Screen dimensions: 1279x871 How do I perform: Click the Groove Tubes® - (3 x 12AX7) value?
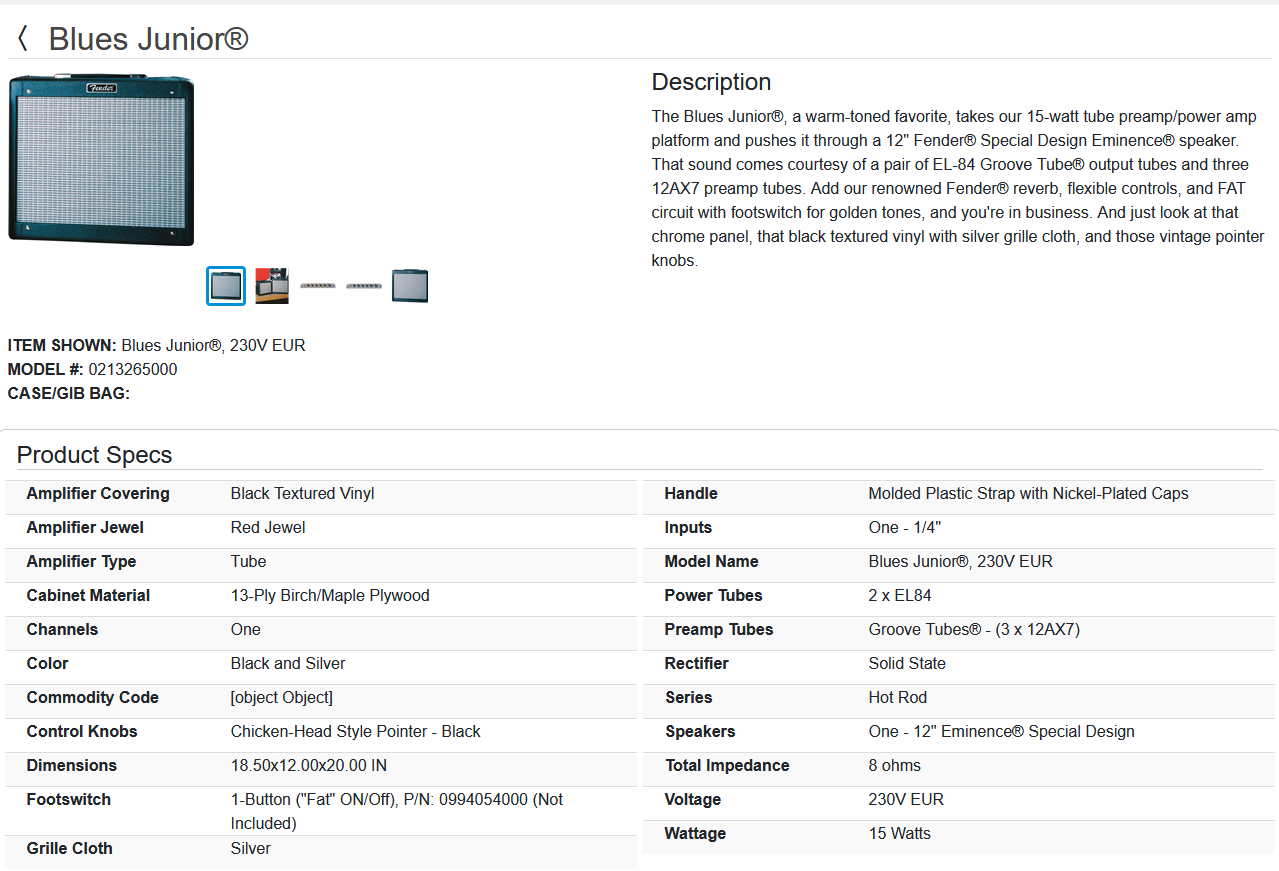[x=975, y=629]
